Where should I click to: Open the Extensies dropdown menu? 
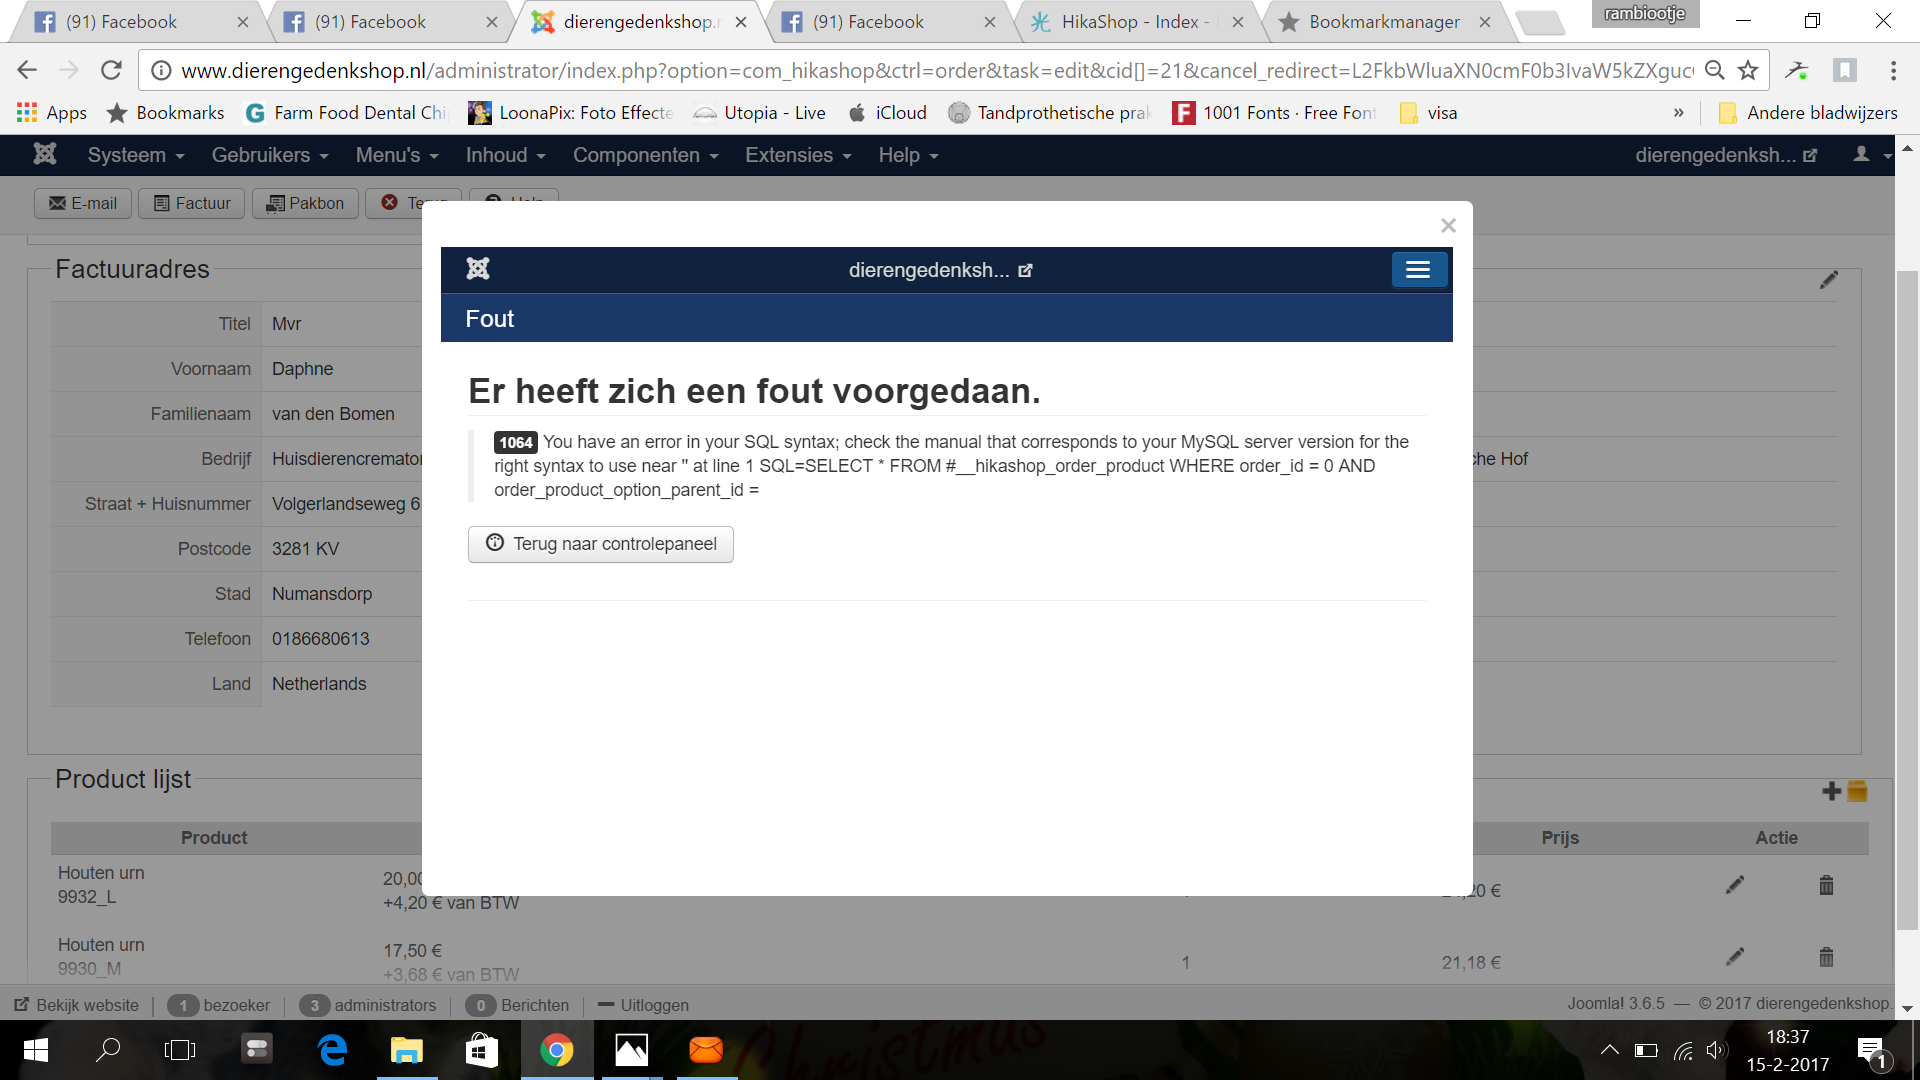coord(798,155)
